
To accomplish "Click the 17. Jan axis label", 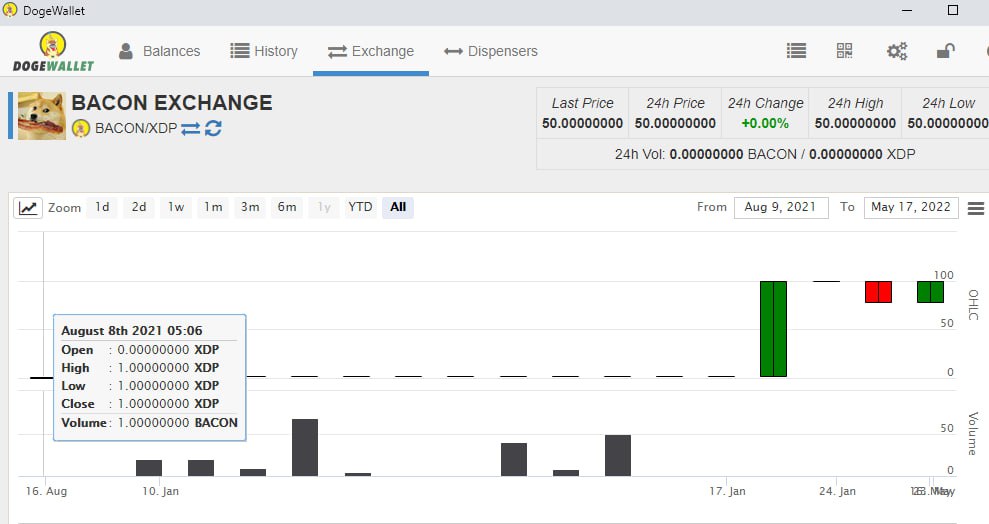I will (x=727, y=491).
